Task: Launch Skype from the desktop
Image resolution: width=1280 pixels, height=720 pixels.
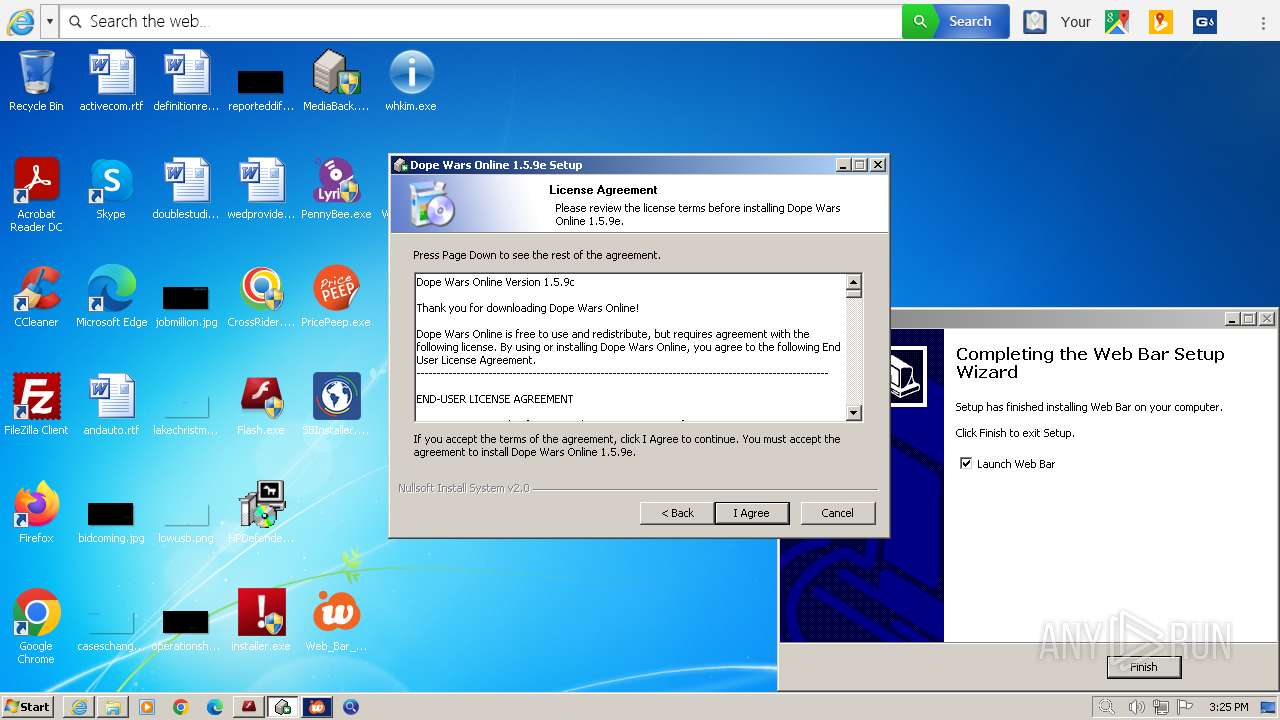Action: tap(111, 181)
